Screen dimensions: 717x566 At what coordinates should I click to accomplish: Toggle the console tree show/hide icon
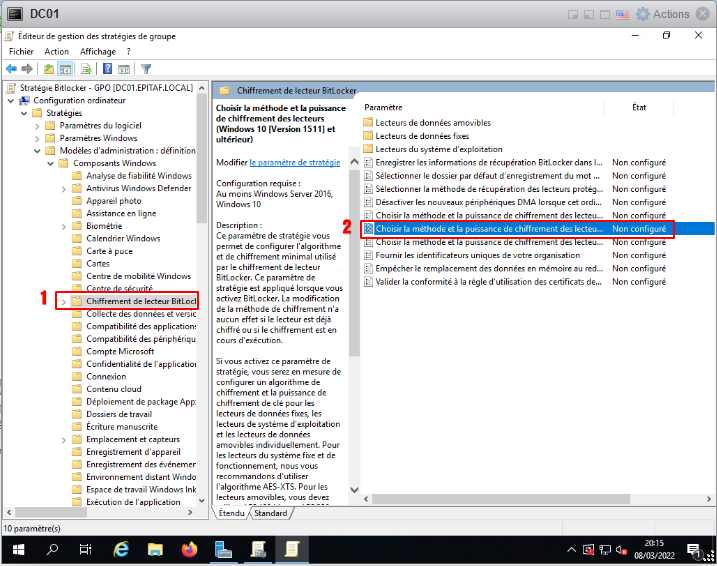coord(65,69)
